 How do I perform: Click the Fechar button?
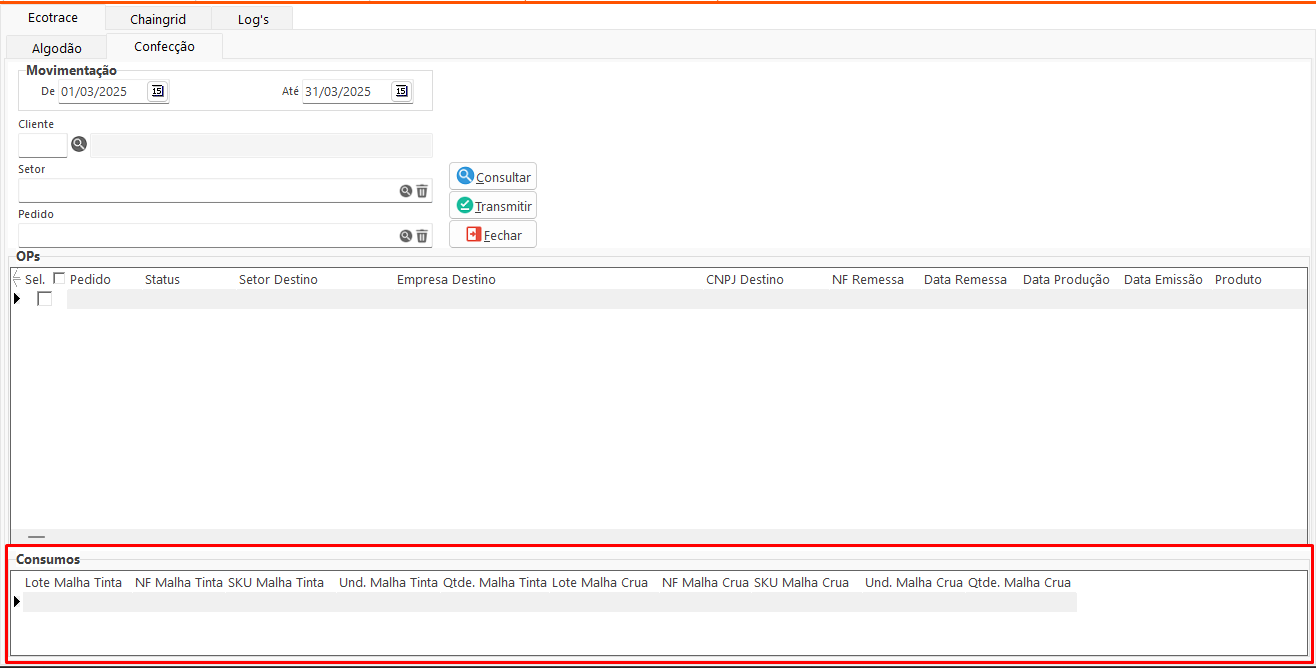coord(493,235)
